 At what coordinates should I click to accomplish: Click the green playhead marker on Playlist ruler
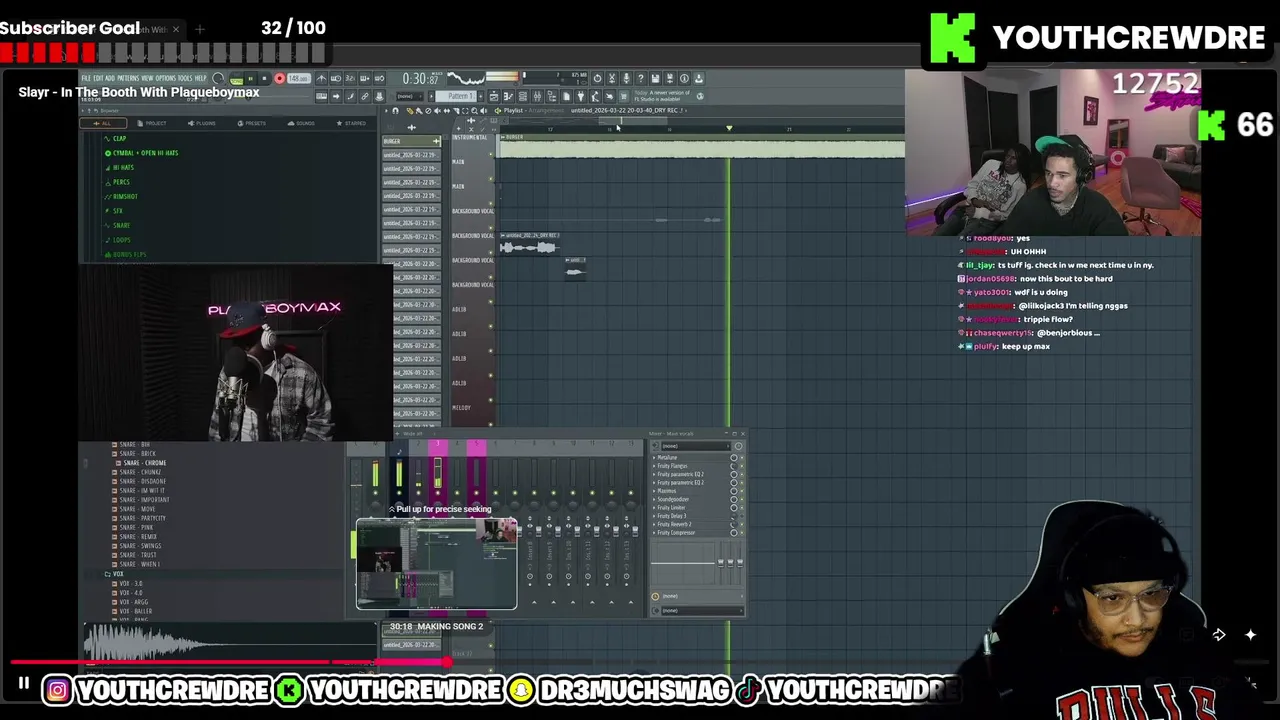pos(729,128)
